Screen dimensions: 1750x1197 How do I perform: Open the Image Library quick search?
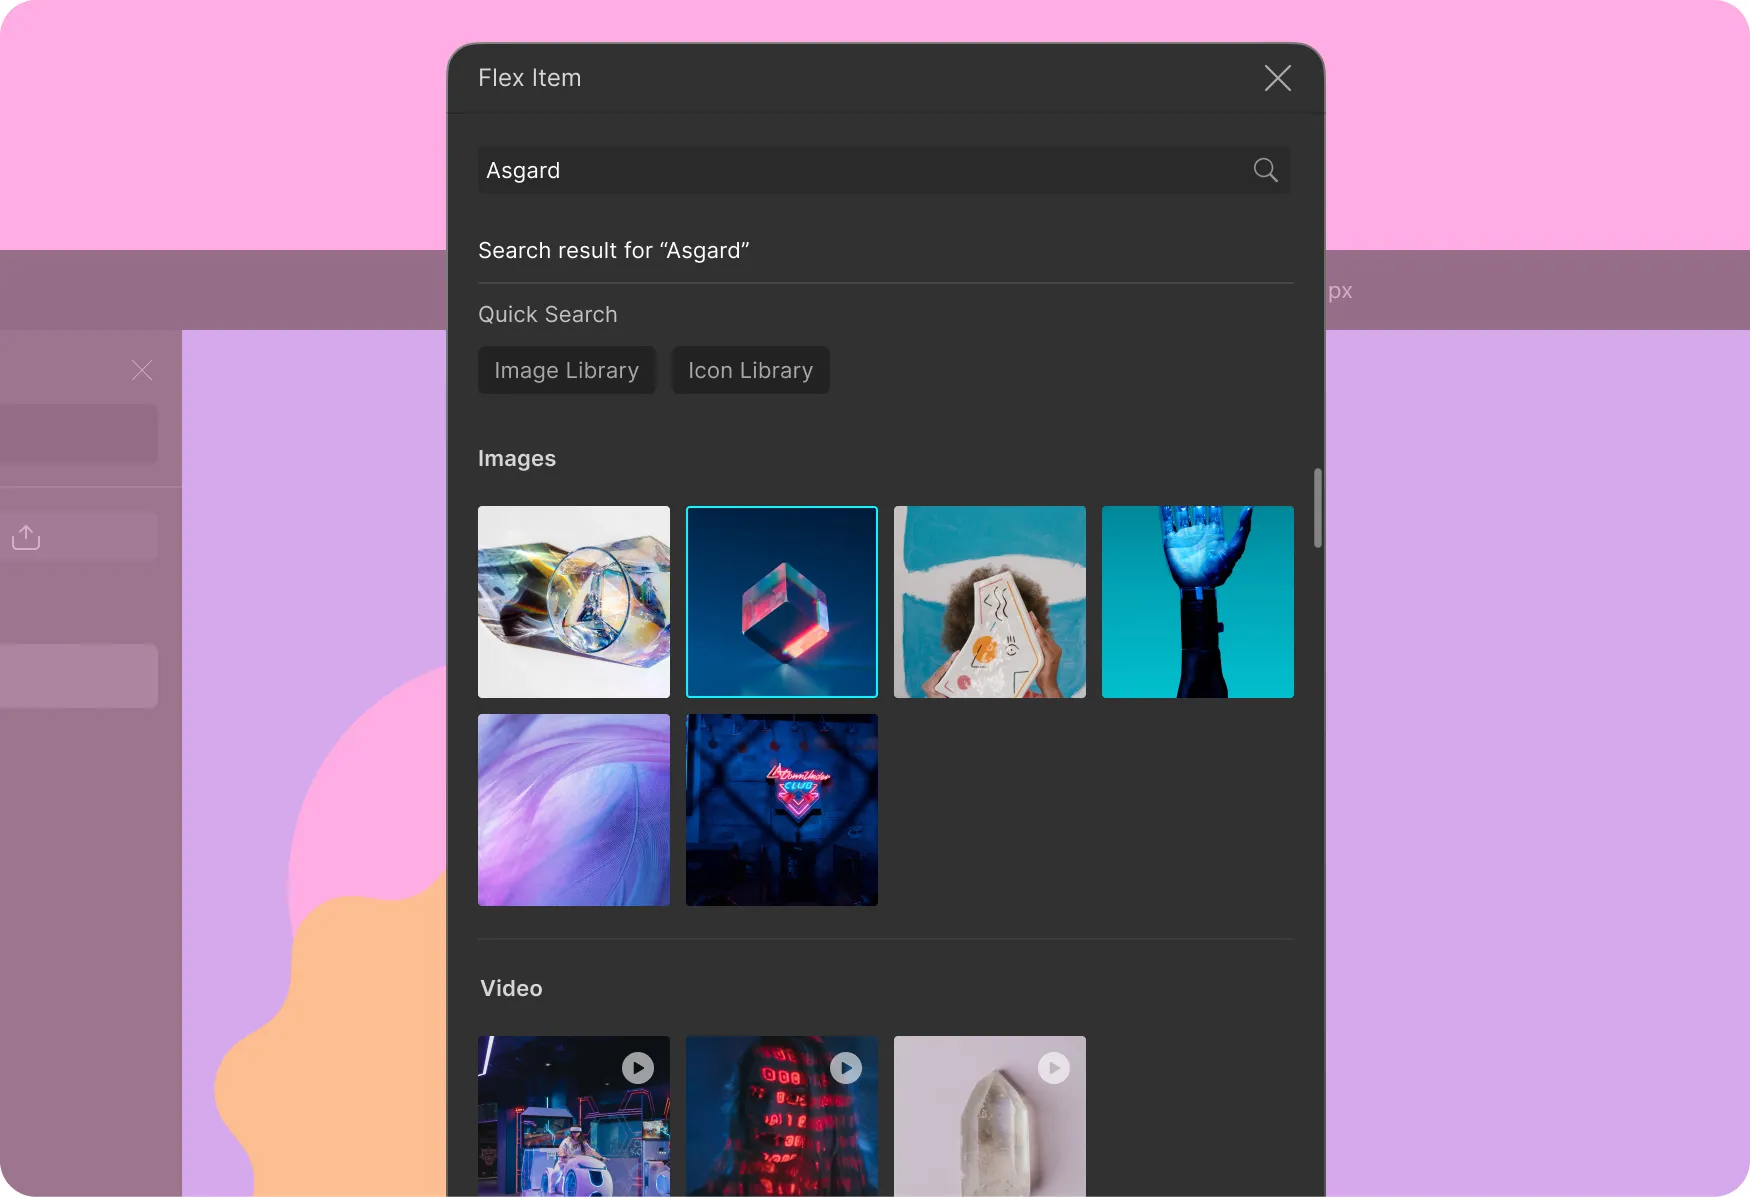(x=566, y=370)
